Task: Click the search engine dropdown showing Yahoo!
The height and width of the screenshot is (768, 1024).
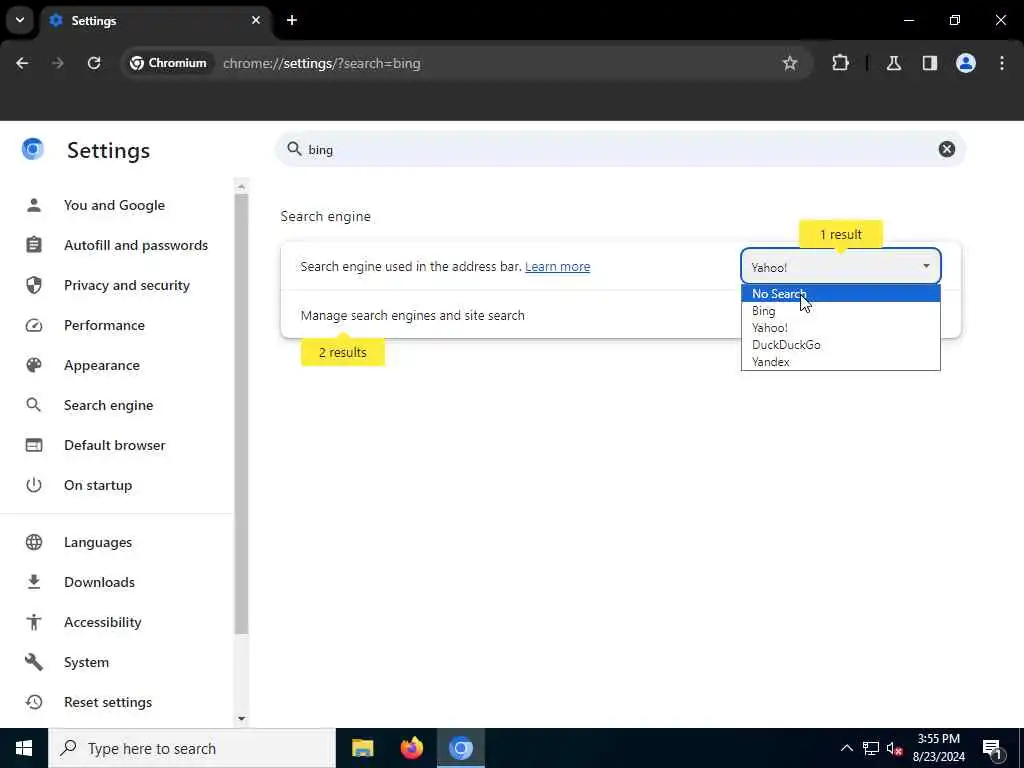Action: point(840,266)
